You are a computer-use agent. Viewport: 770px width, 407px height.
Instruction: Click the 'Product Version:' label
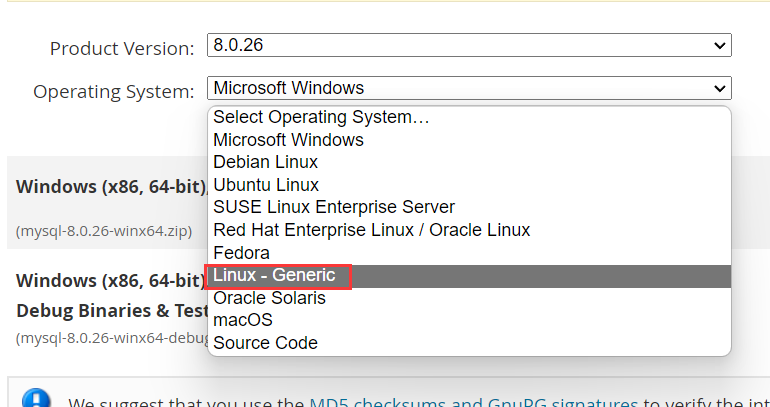[122, 49]
